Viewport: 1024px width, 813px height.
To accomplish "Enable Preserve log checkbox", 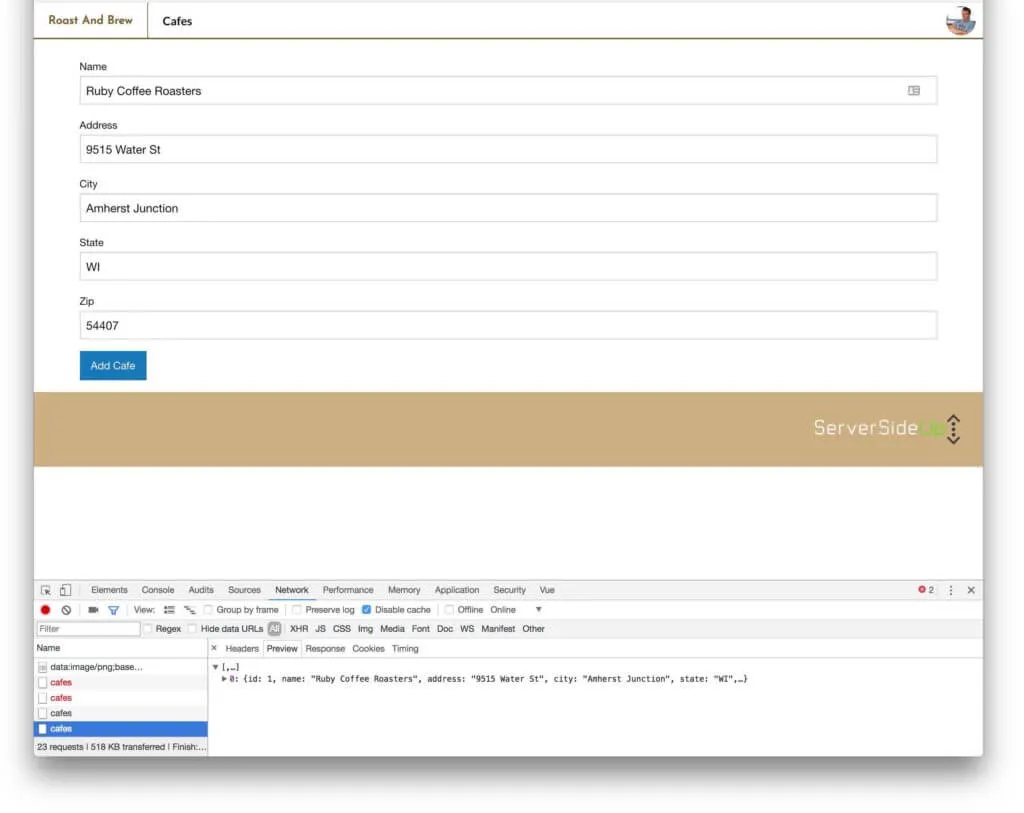I will 297,609.
